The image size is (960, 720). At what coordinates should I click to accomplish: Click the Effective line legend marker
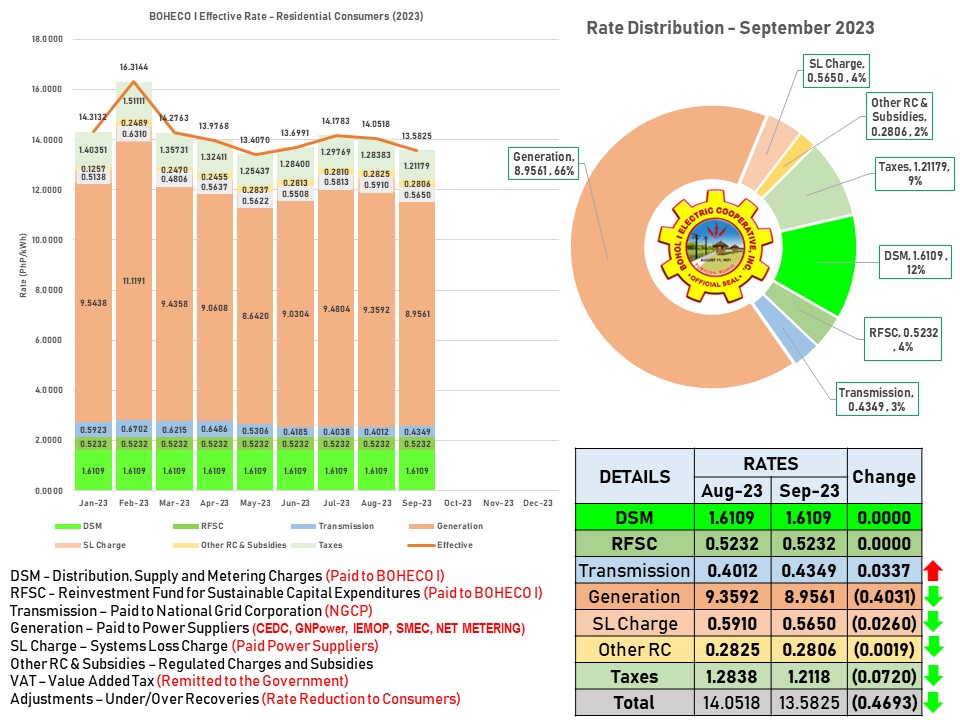(426, 545)
